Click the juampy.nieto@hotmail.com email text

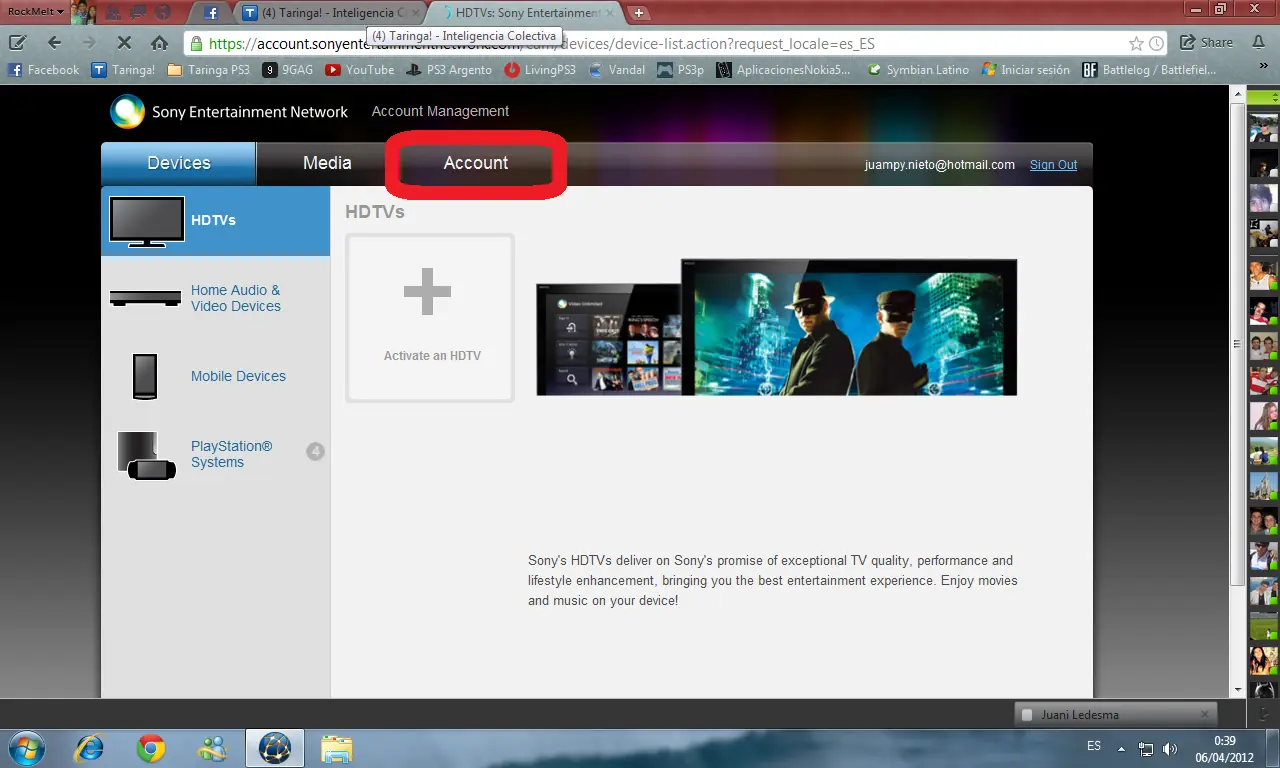pyautogui.click(x=940, y=165)
